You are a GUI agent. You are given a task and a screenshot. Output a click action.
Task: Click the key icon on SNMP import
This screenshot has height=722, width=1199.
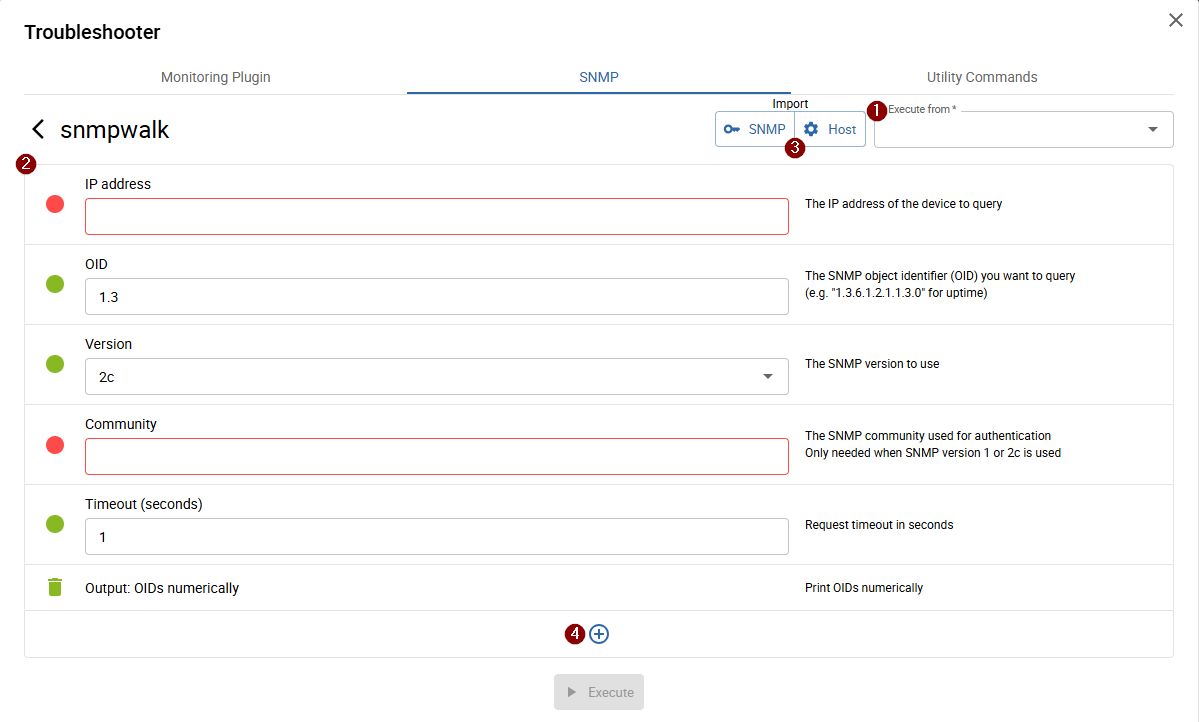(732, 129)
